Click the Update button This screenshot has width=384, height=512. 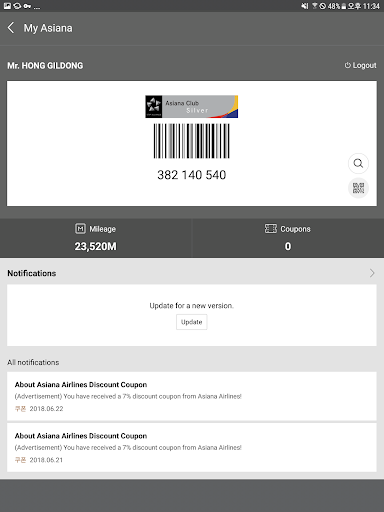pos(192,322)
